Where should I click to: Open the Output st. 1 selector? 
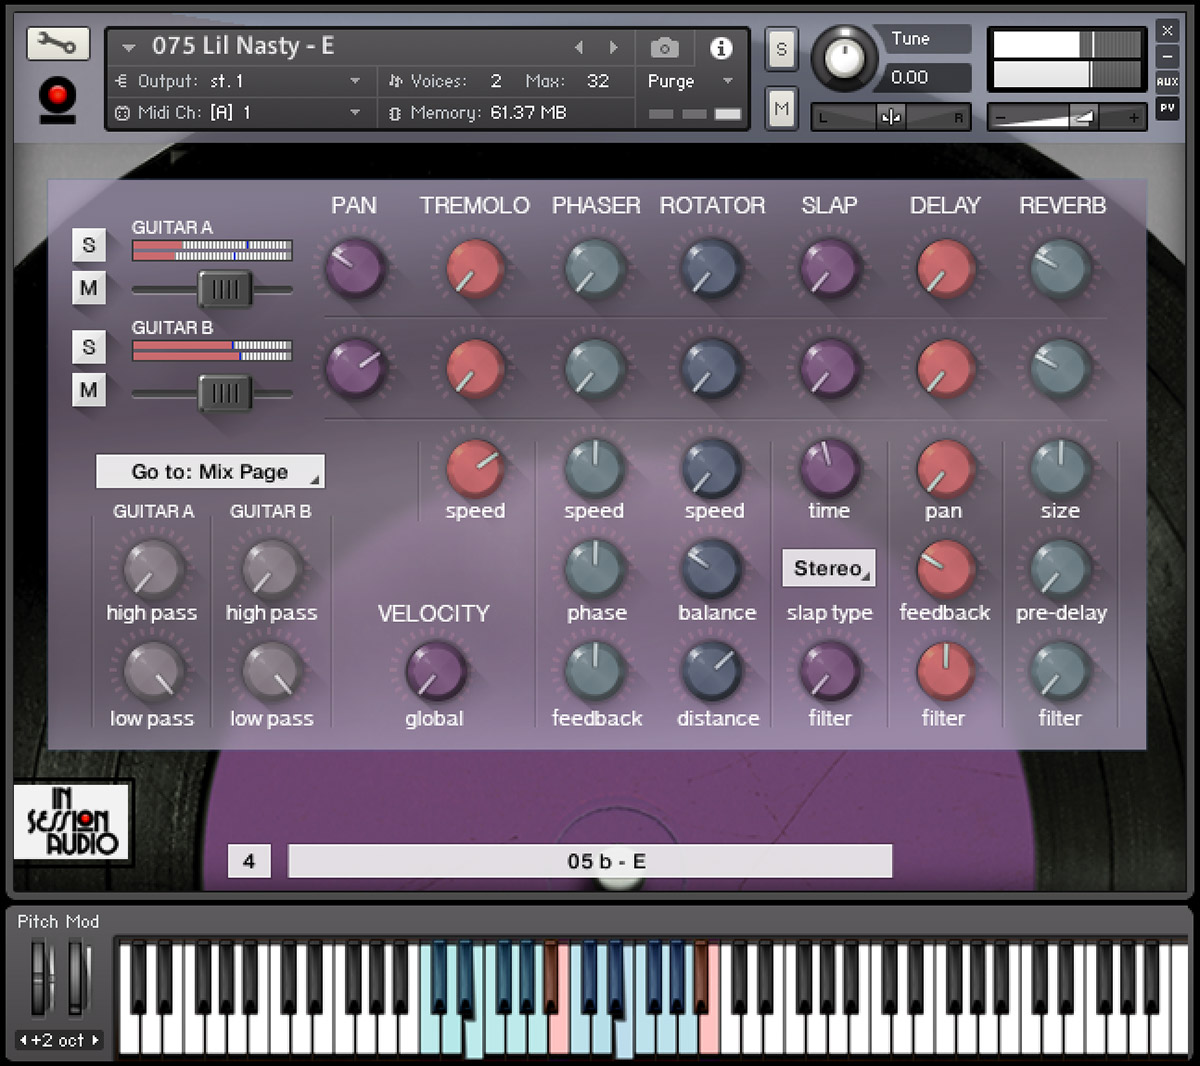[x=240, y=81]
